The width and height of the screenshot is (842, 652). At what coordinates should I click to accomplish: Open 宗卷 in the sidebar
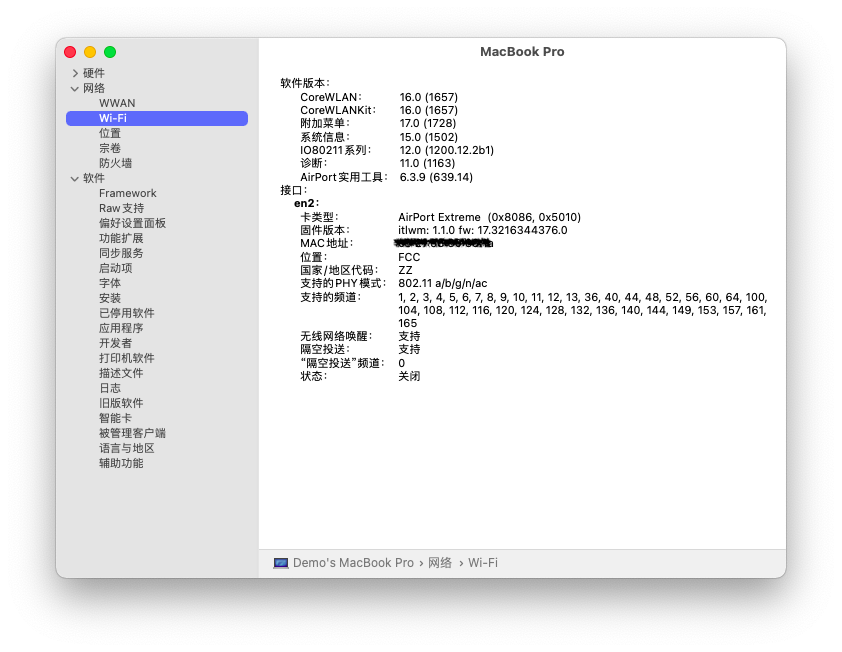click(x=110, y=148)
